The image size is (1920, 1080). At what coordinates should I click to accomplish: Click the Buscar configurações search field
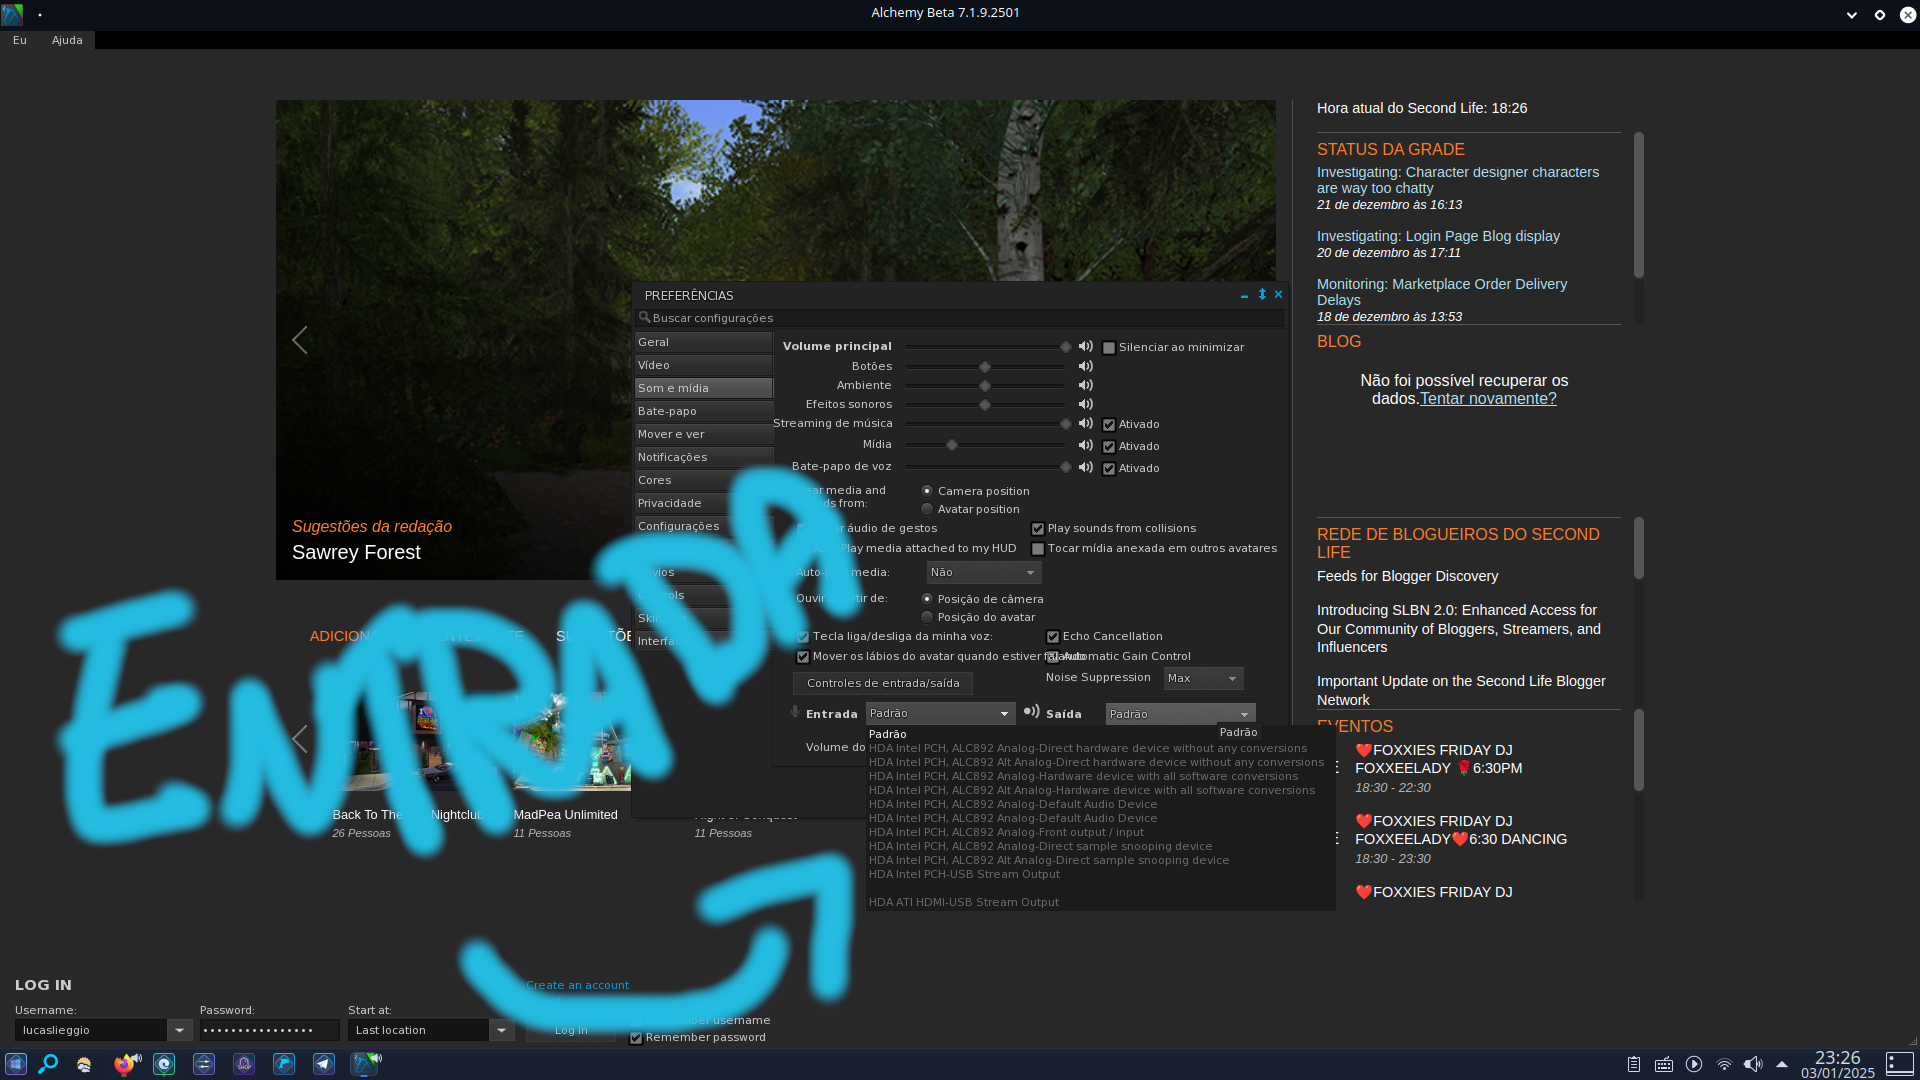tap(959, 318)
